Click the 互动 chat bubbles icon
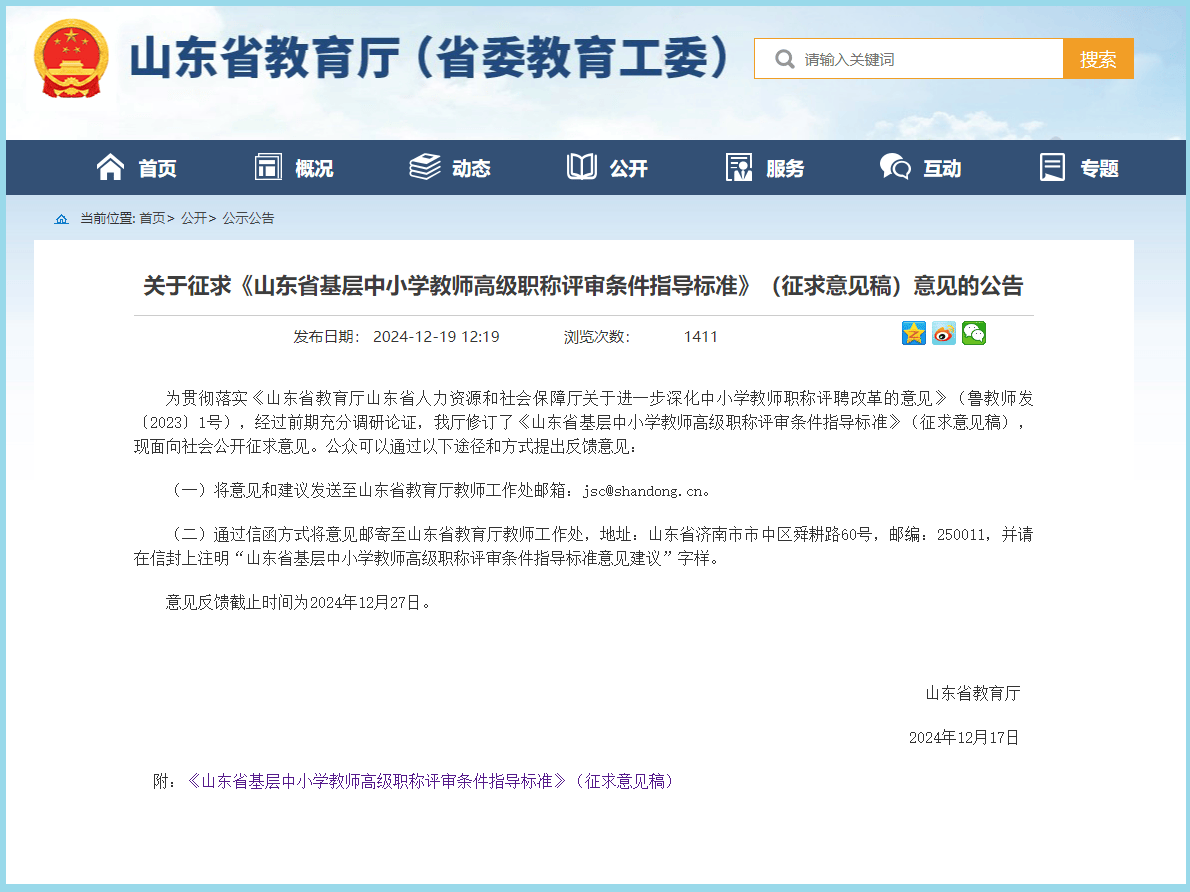 point(896,167)
